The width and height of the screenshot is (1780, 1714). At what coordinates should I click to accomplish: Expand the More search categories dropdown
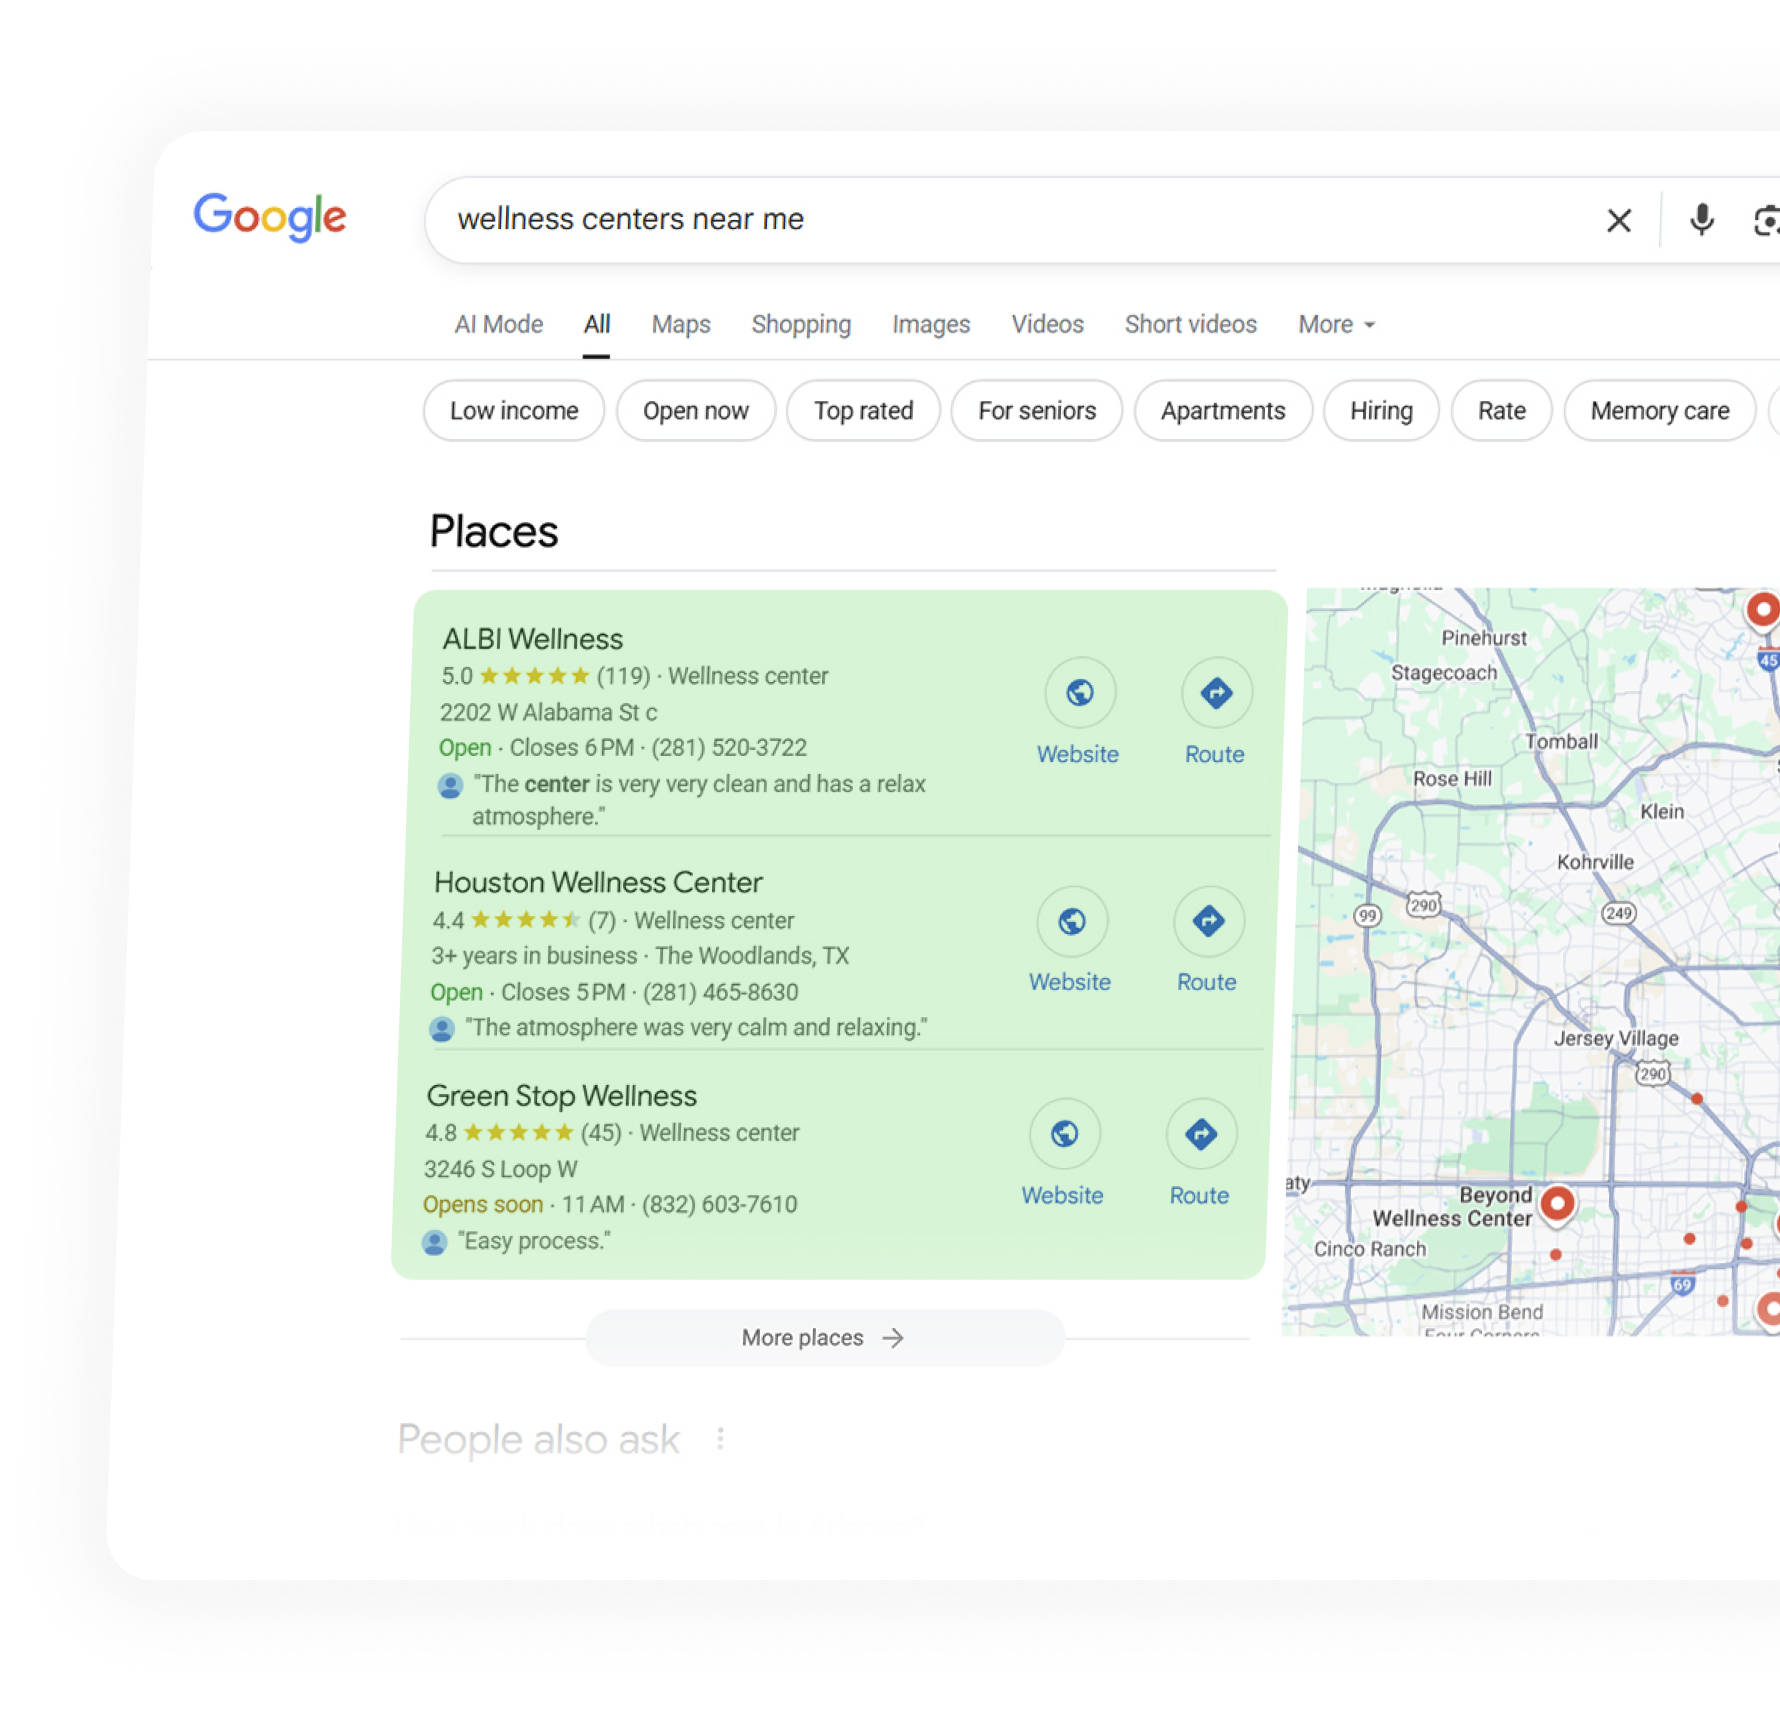tap(1336, 325)
